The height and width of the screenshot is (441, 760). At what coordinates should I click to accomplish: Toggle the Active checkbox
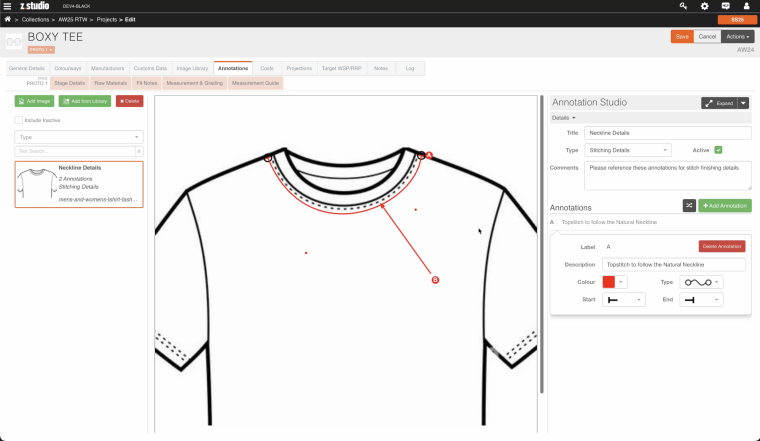click(718, 150)
